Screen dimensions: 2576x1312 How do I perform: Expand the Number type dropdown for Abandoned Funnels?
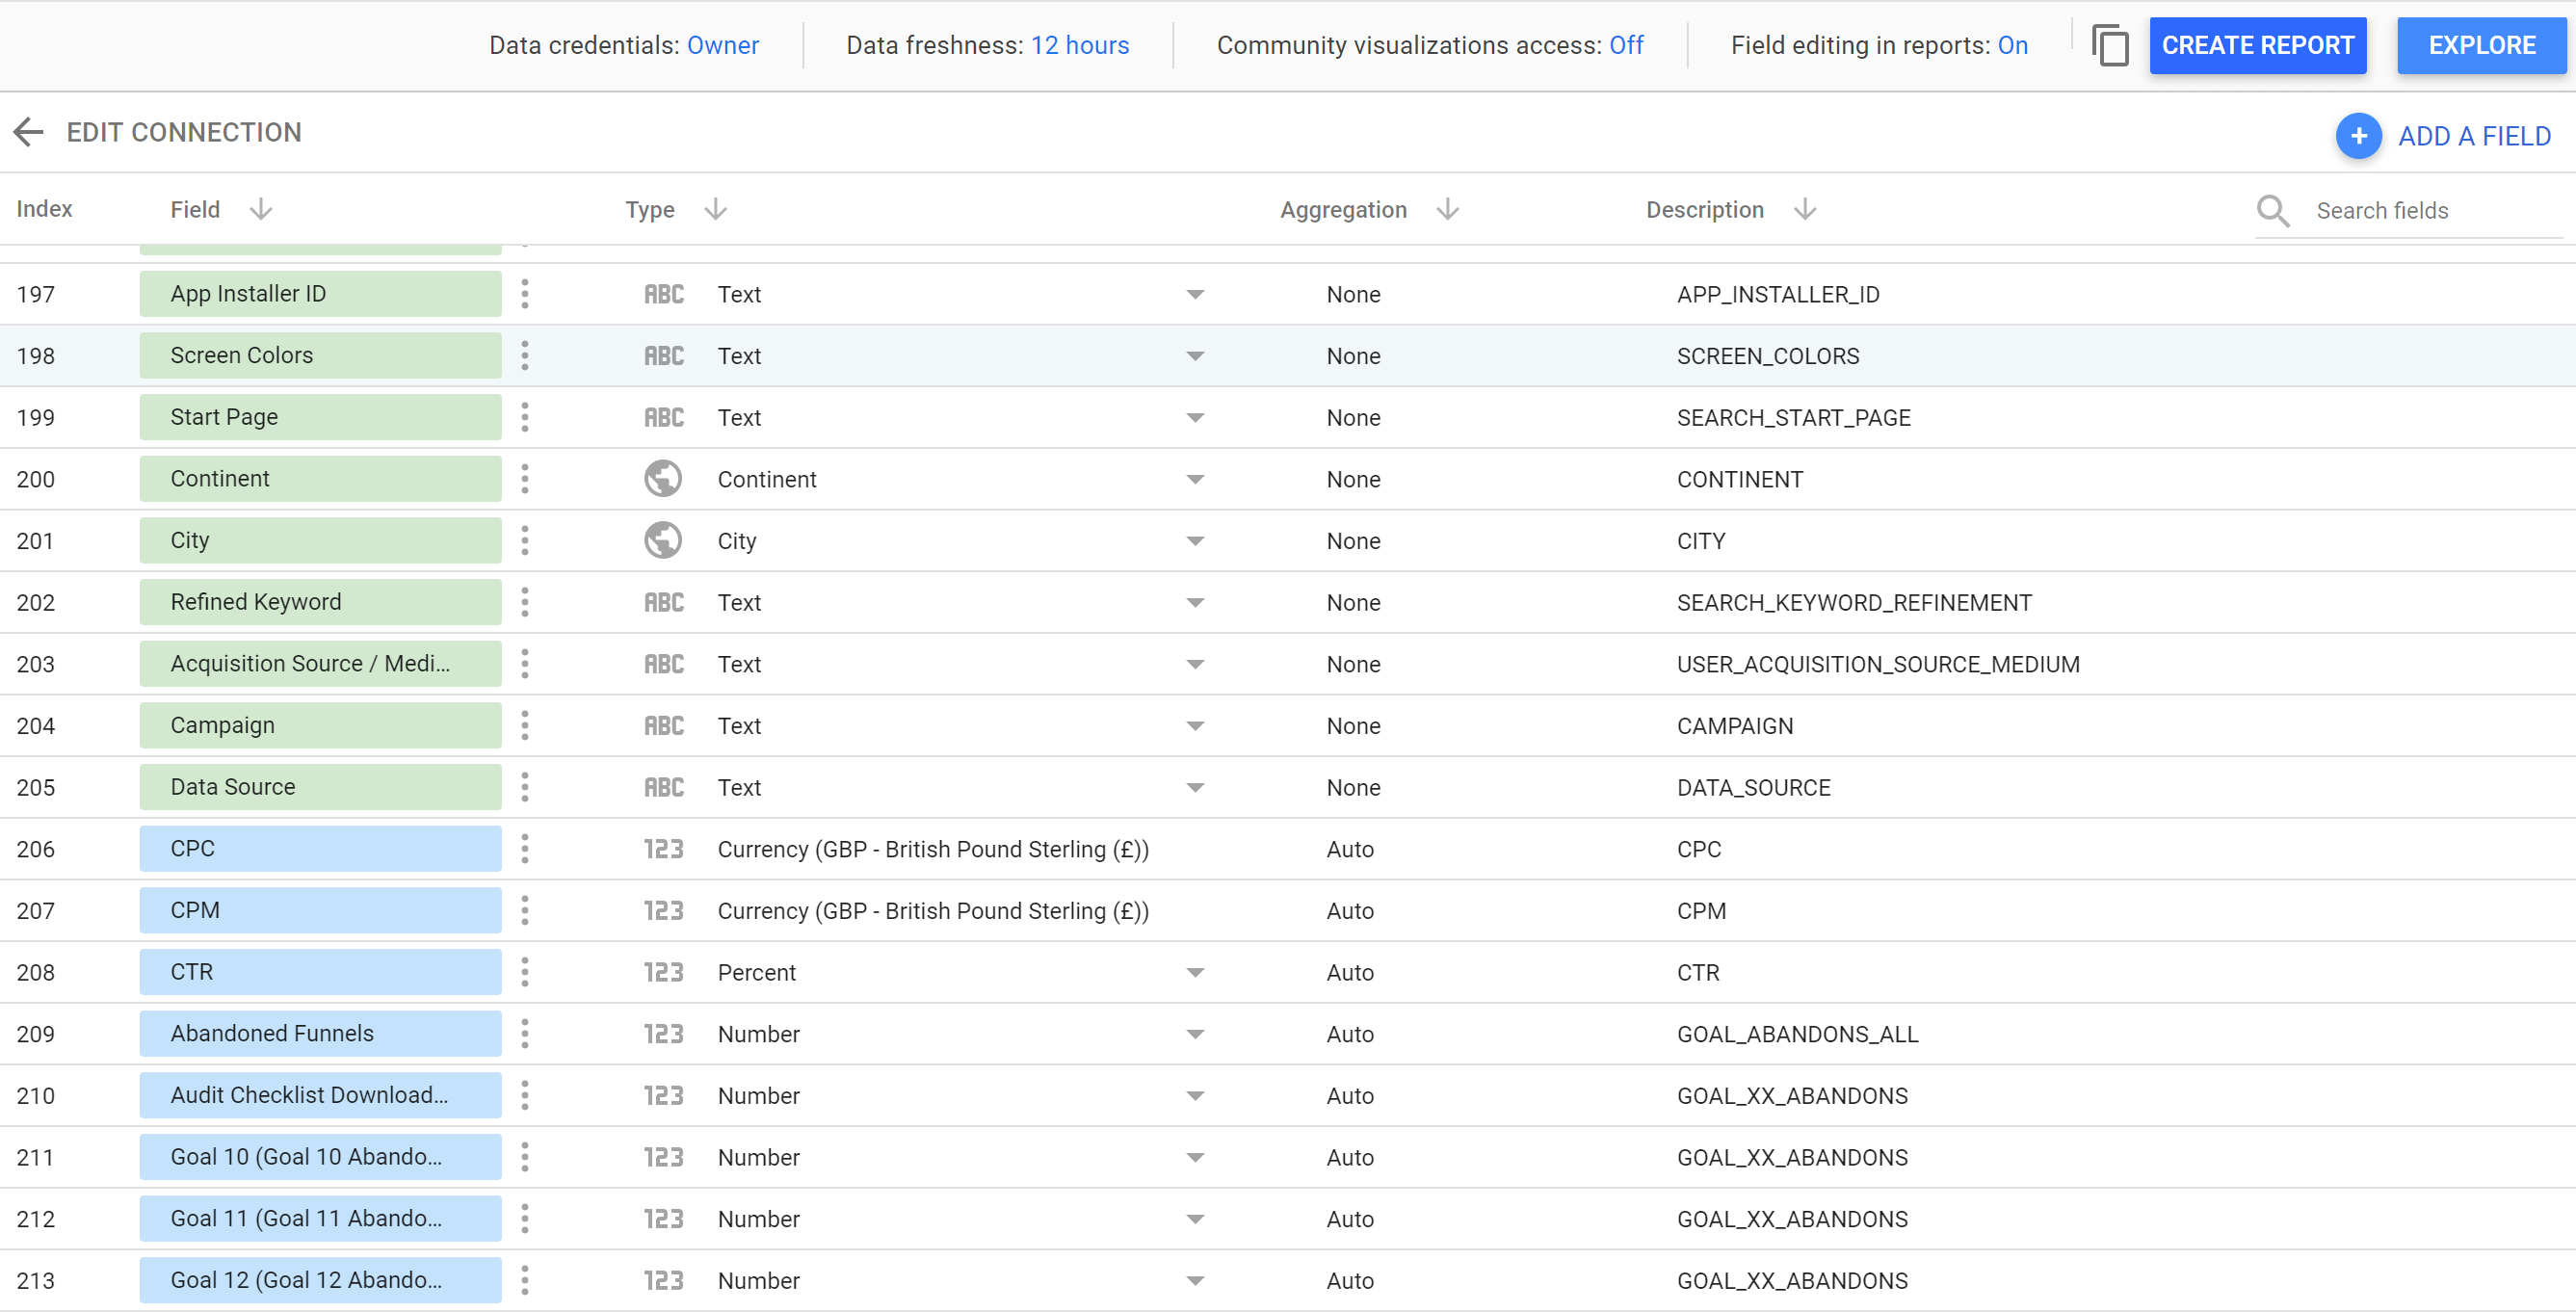(x=1195, y=1035)
